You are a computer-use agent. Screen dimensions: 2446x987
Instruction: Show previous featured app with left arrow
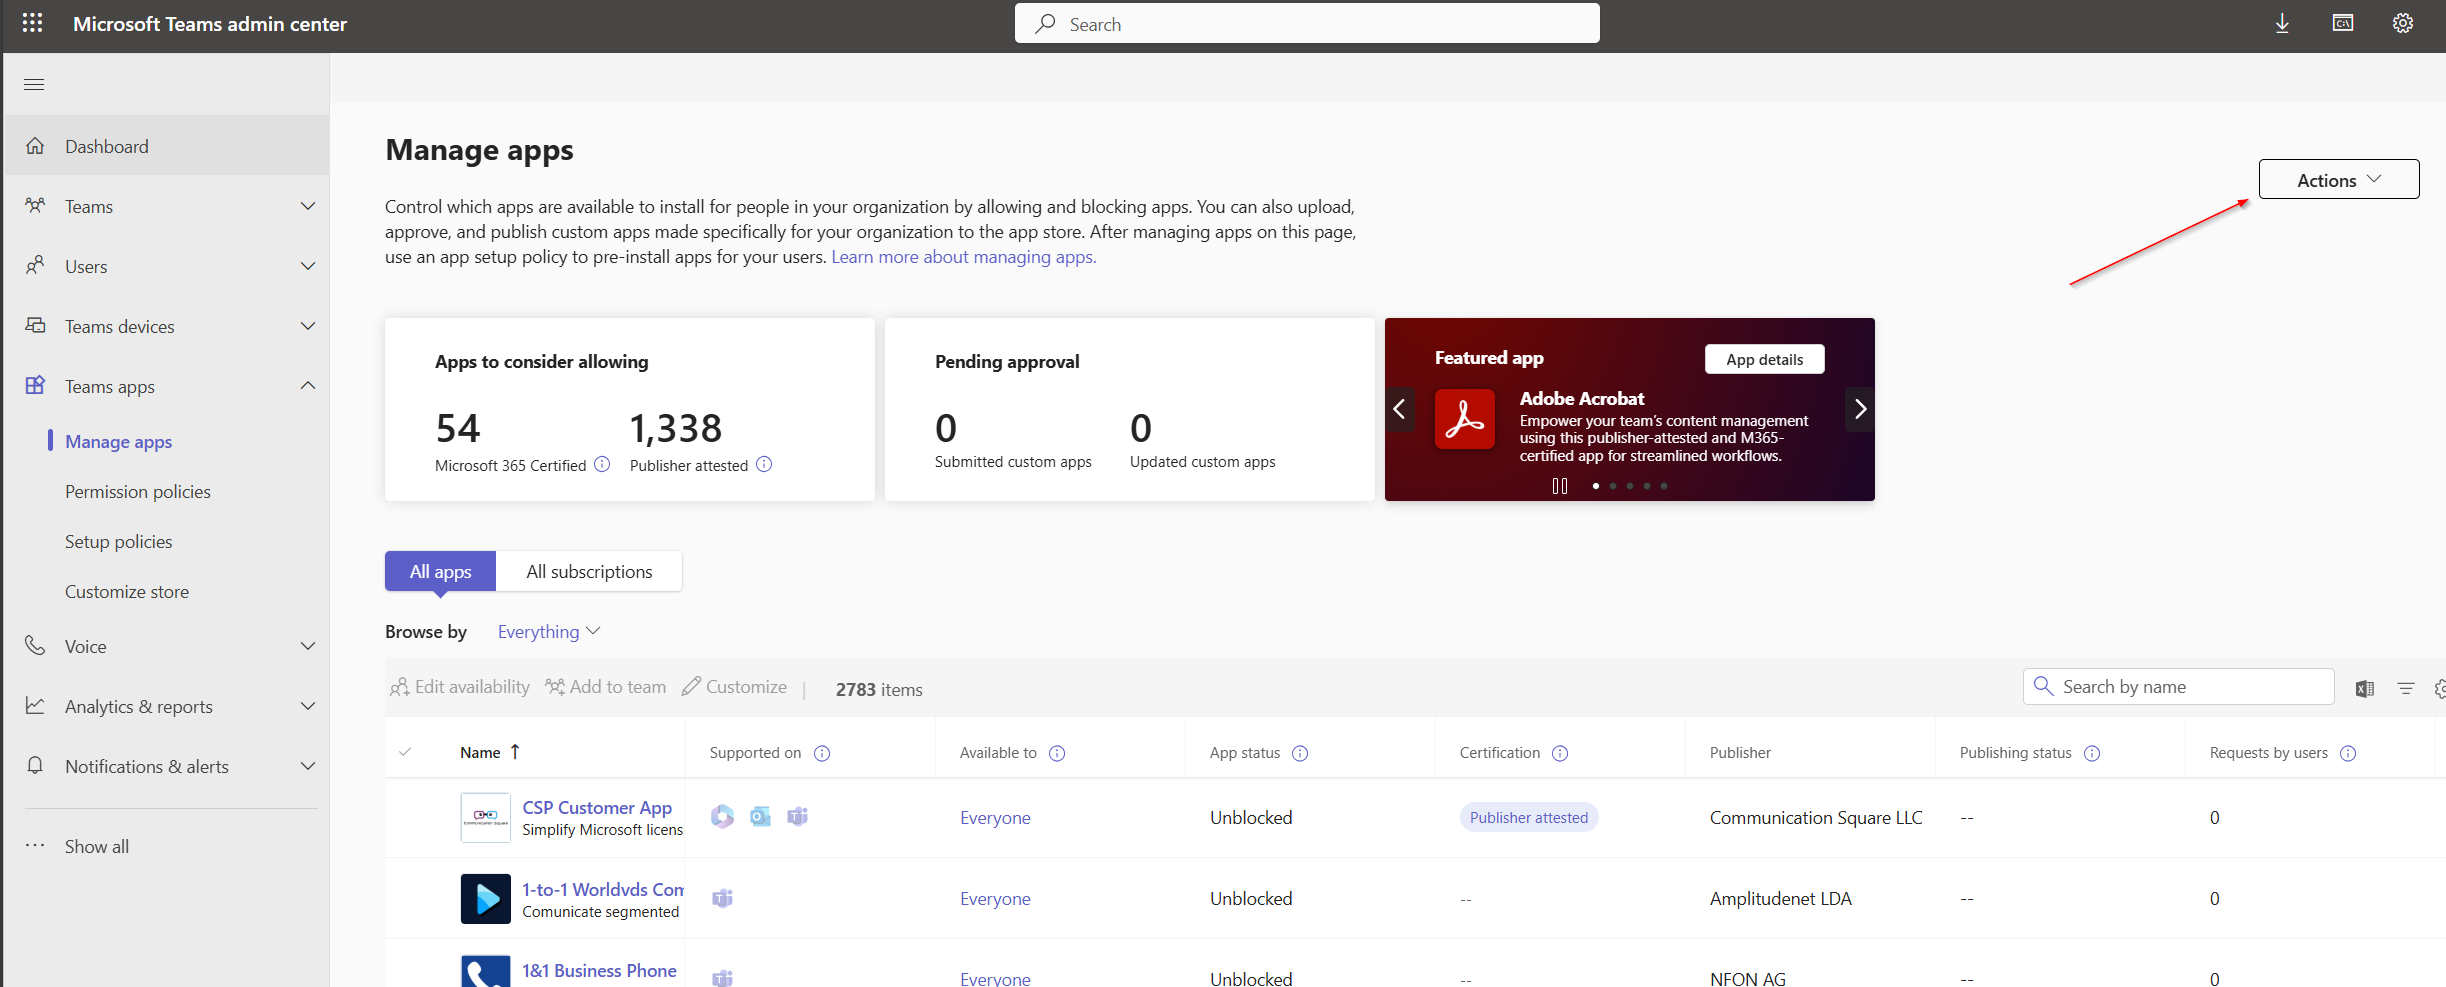click(1400, 409)
